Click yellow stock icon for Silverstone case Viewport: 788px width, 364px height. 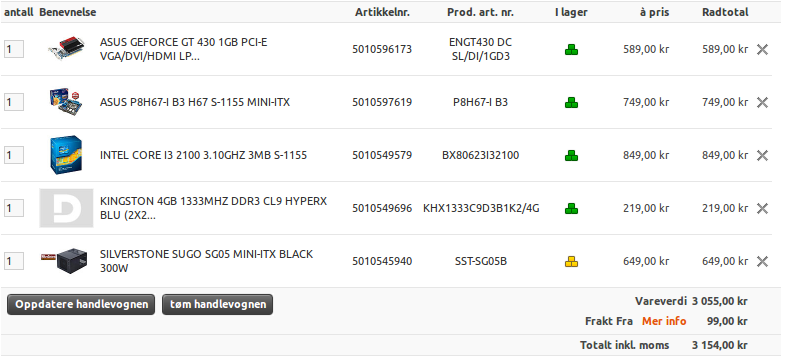(x=571, y=261)
